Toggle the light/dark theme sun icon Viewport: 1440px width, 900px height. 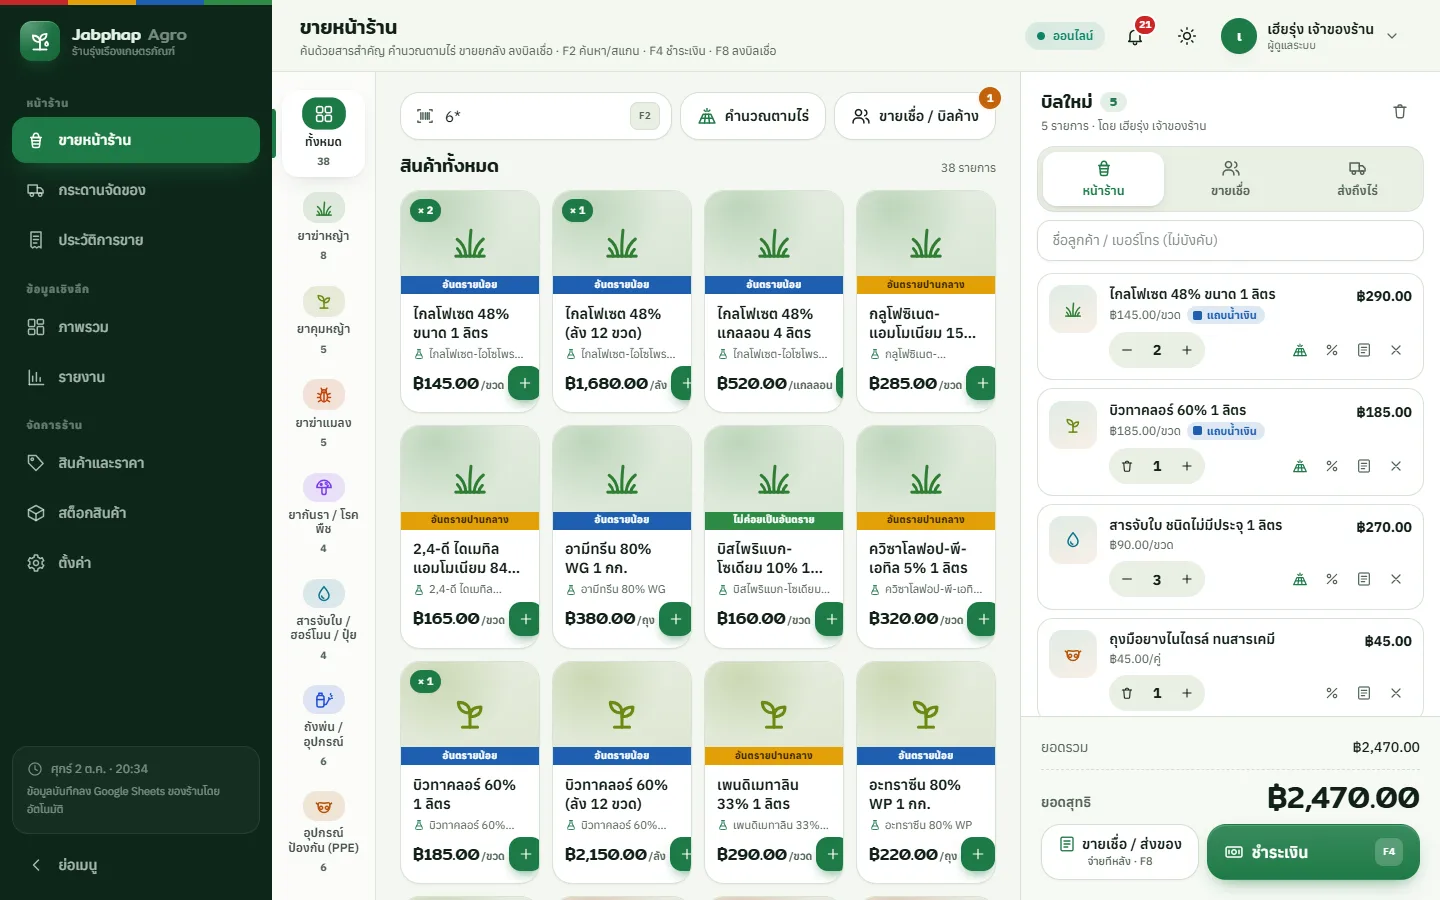click(x=1187, y=36)
